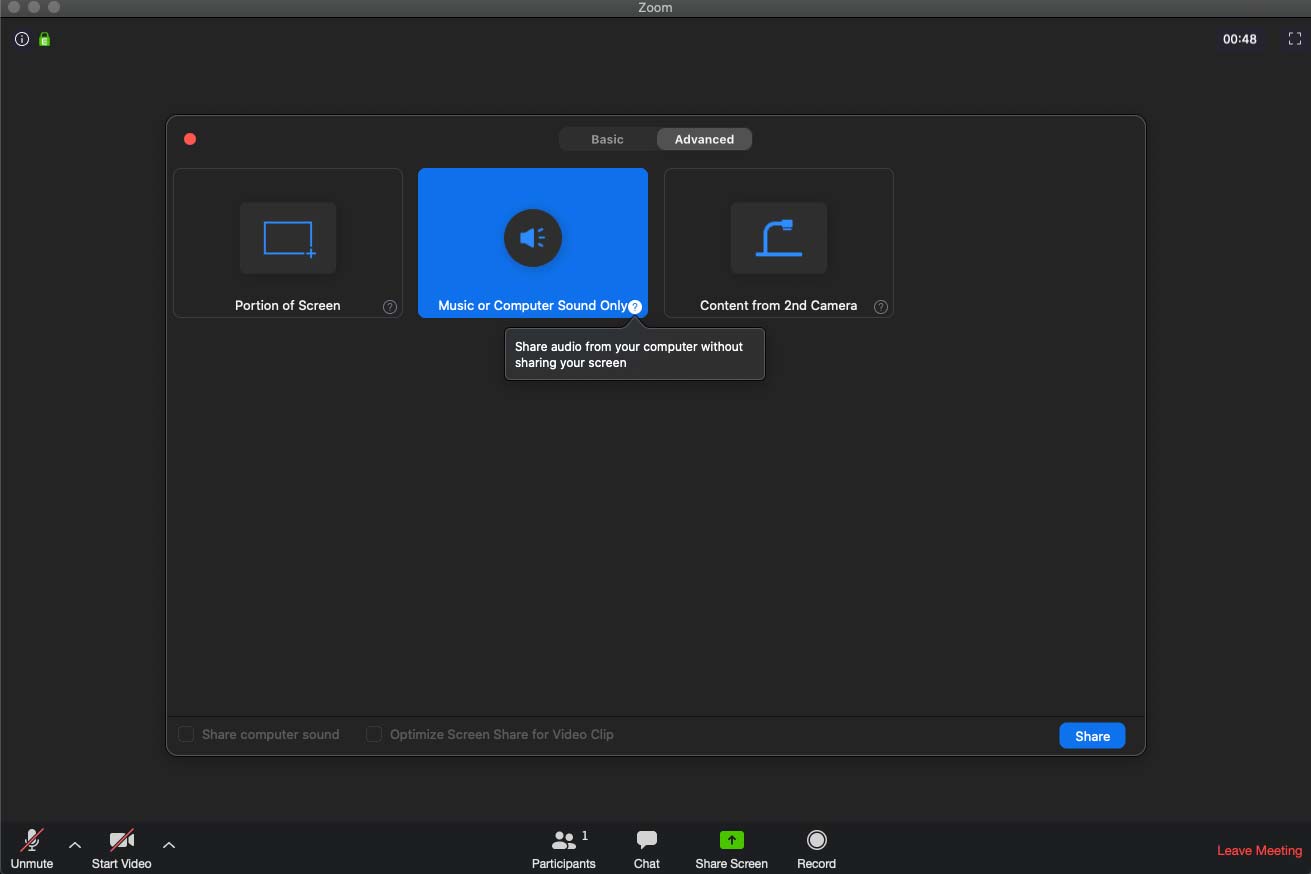Click the Share Screen toolbar icon

click(x=730, y=848)
